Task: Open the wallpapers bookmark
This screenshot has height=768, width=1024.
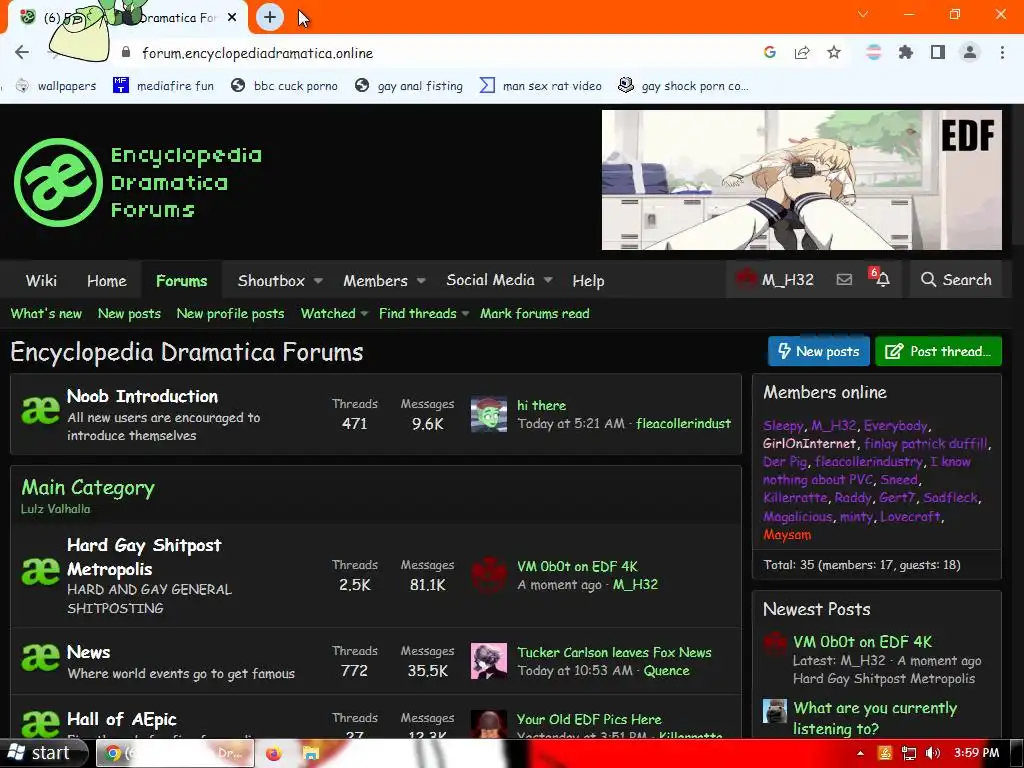Action: coord(56,86)
